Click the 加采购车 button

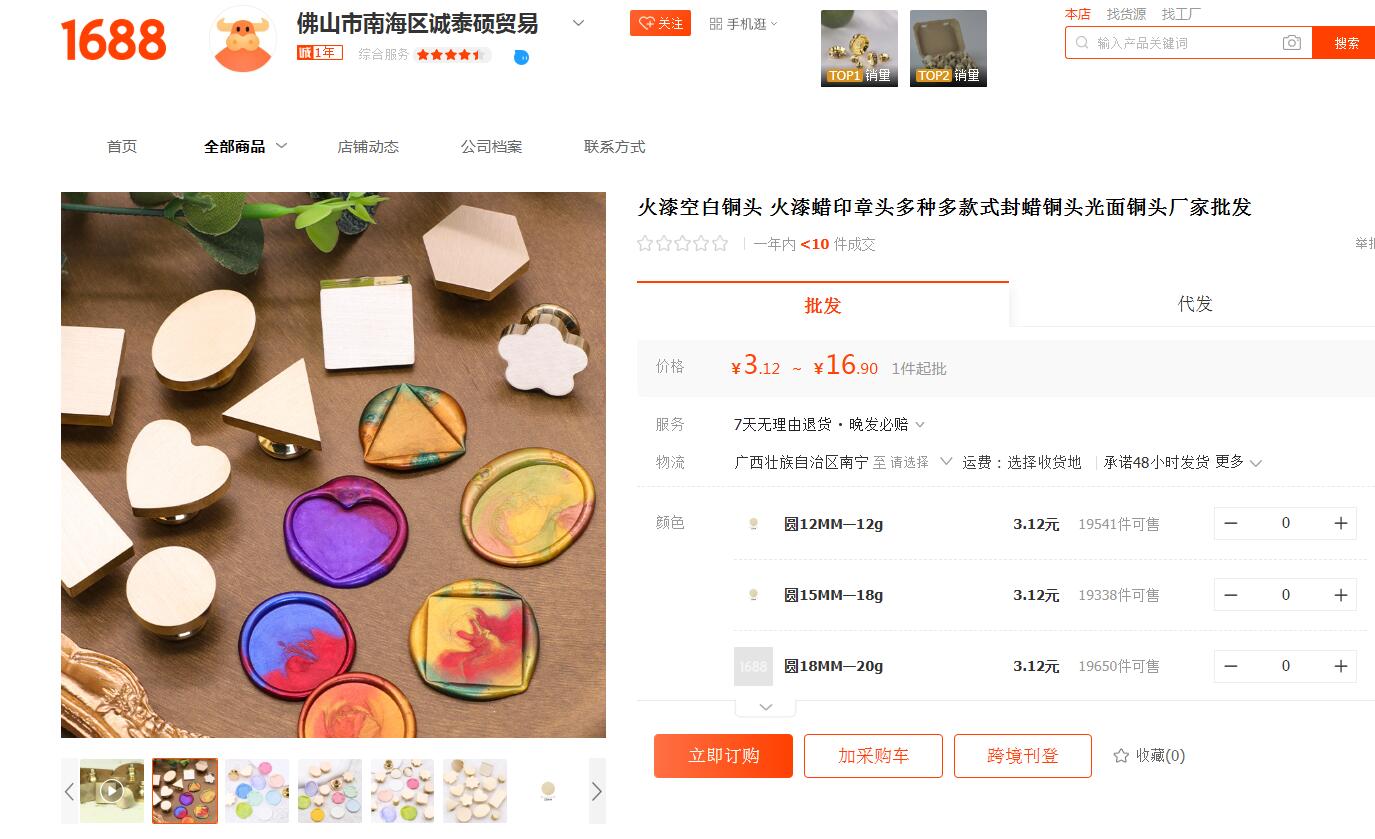(x=873, y=756)
